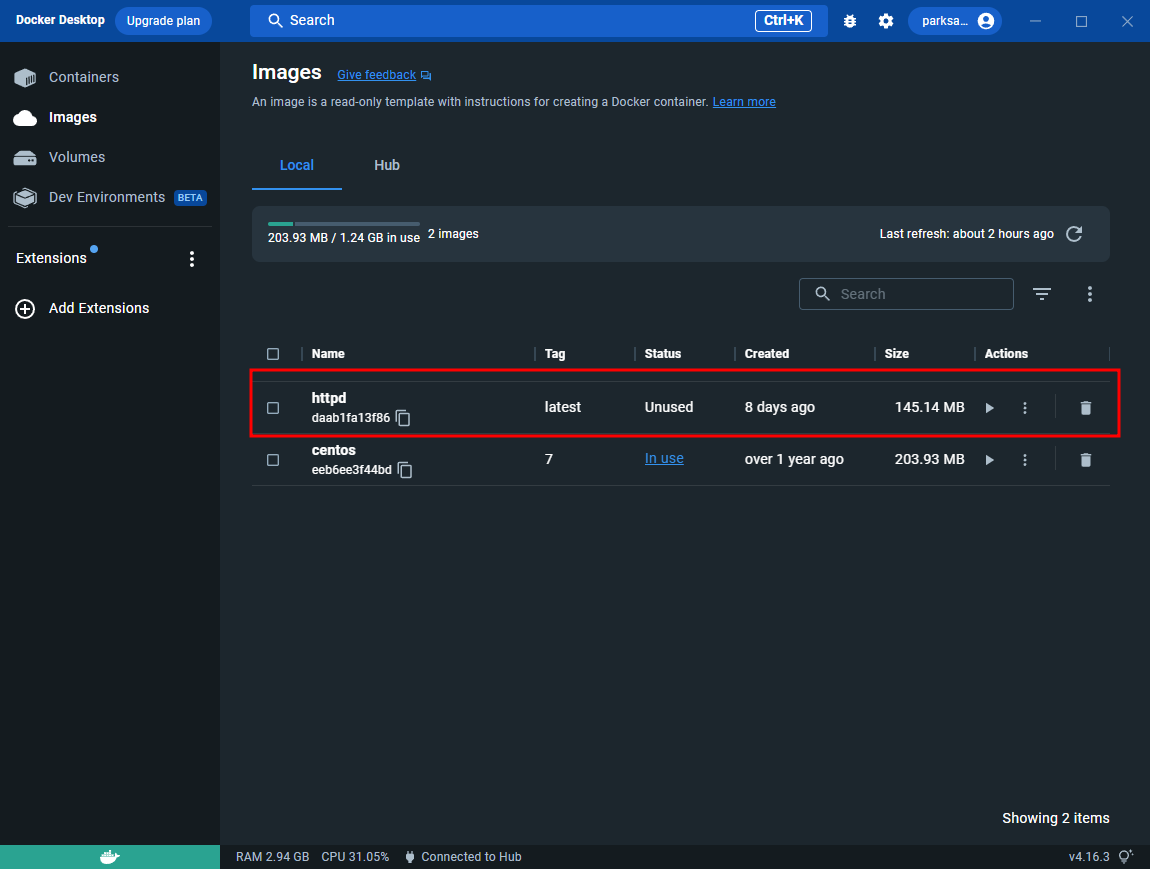Switch to the Local tab

coord(297,166)
